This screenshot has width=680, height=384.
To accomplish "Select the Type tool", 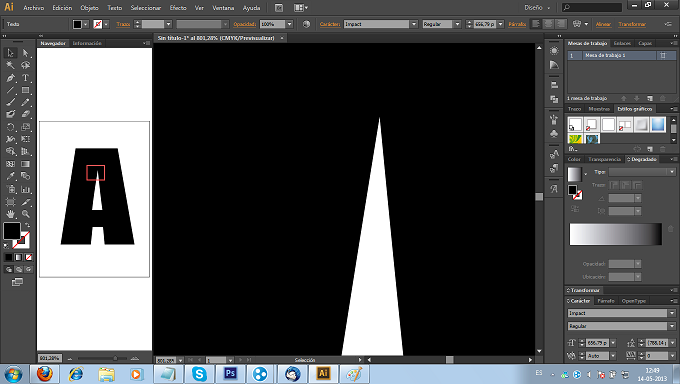I will tap(26, 78).
